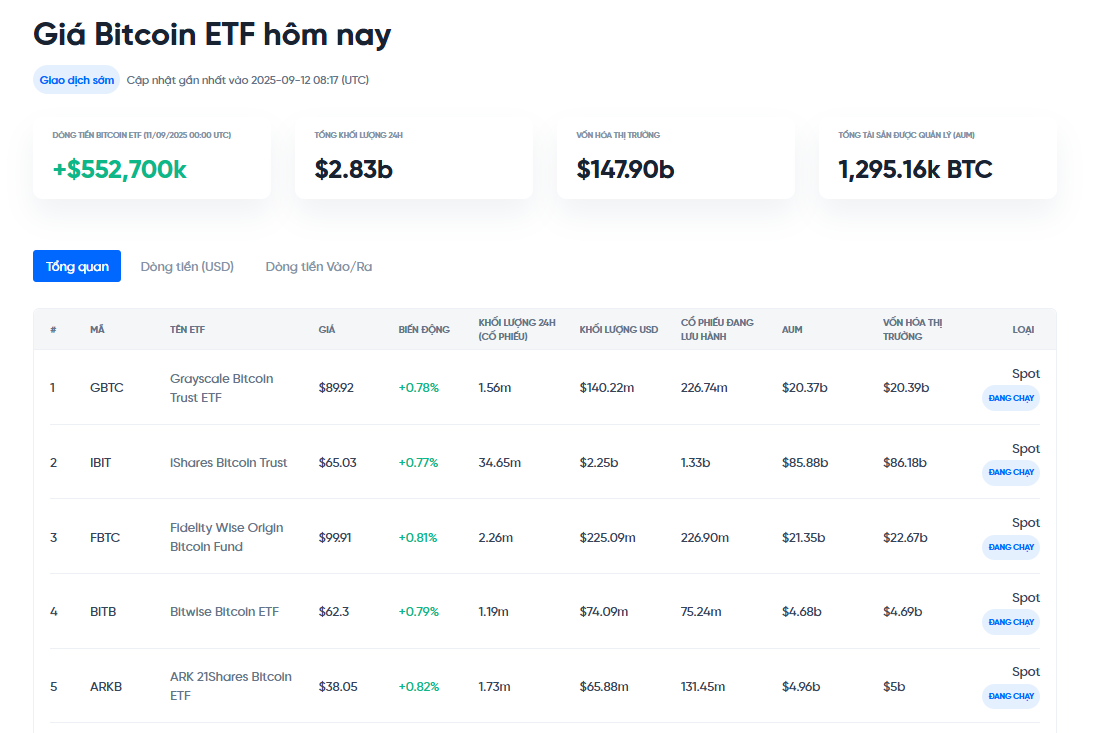Click the ĐANG CHẠY badge for GBTC
This screenshot has height=733, width=1096.
(1010, 398)
